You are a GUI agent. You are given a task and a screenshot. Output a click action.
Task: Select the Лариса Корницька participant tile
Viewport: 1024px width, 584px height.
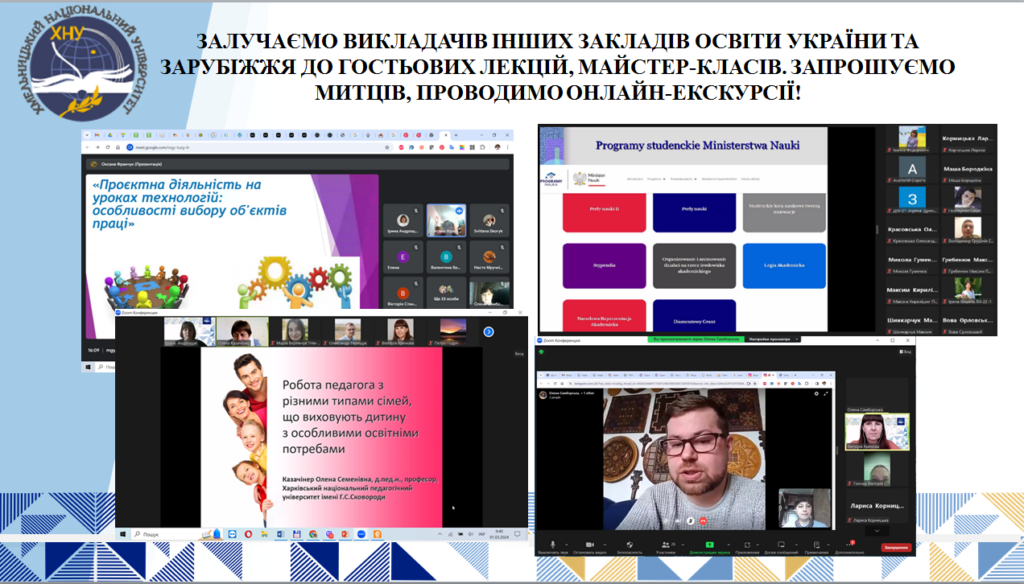point(876,508)
